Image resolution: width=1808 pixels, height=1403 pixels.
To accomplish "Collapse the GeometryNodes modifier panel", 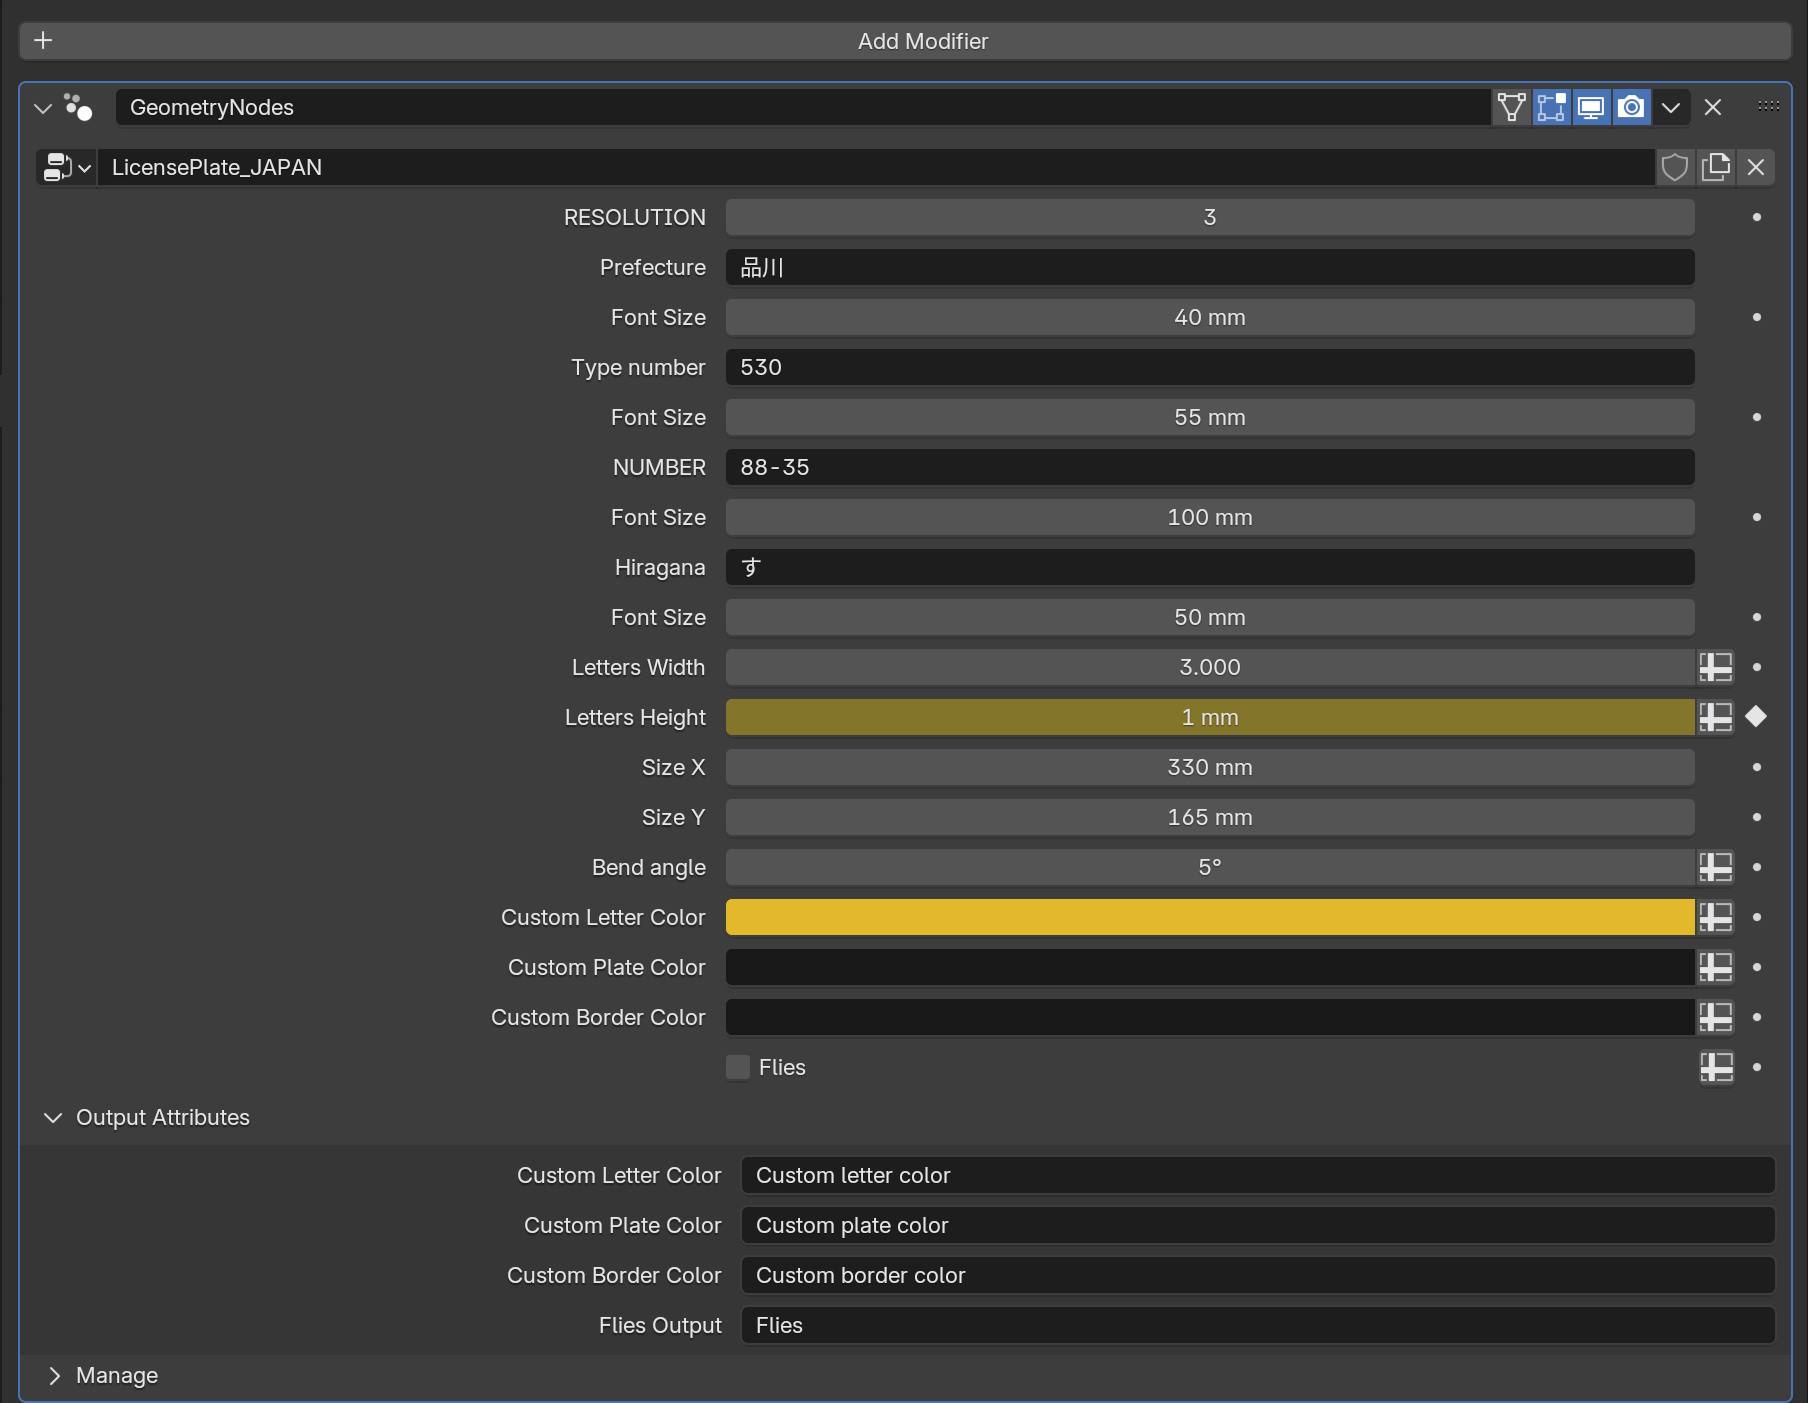I will click(x=43, y=108).
